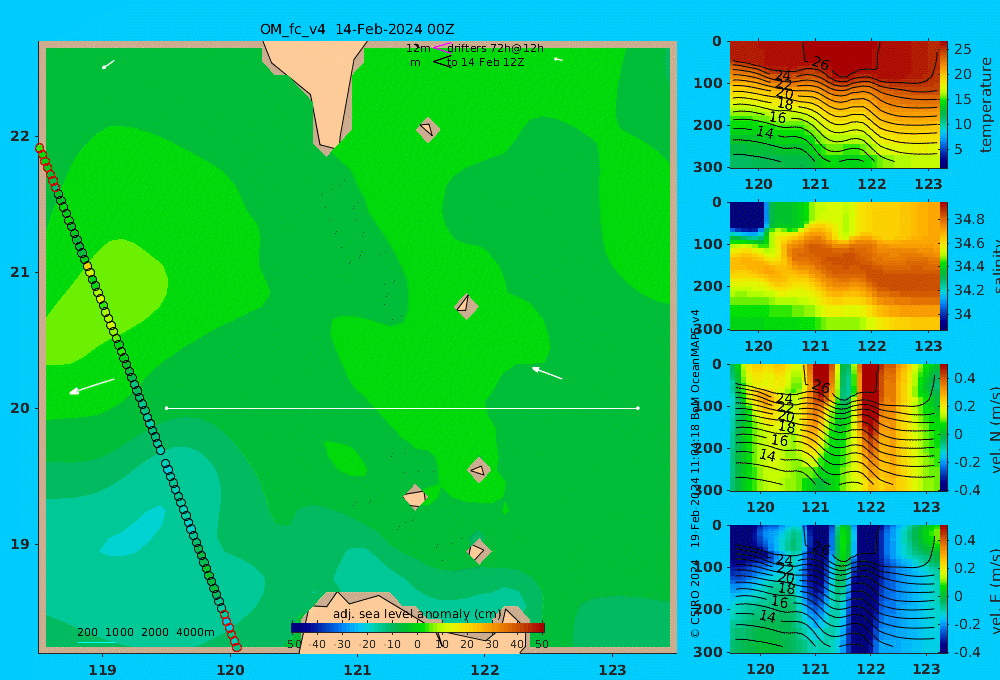Click the large white current arrow near 119E
This screenshot has height=680, width=1000.
click(x=92, y=387)
